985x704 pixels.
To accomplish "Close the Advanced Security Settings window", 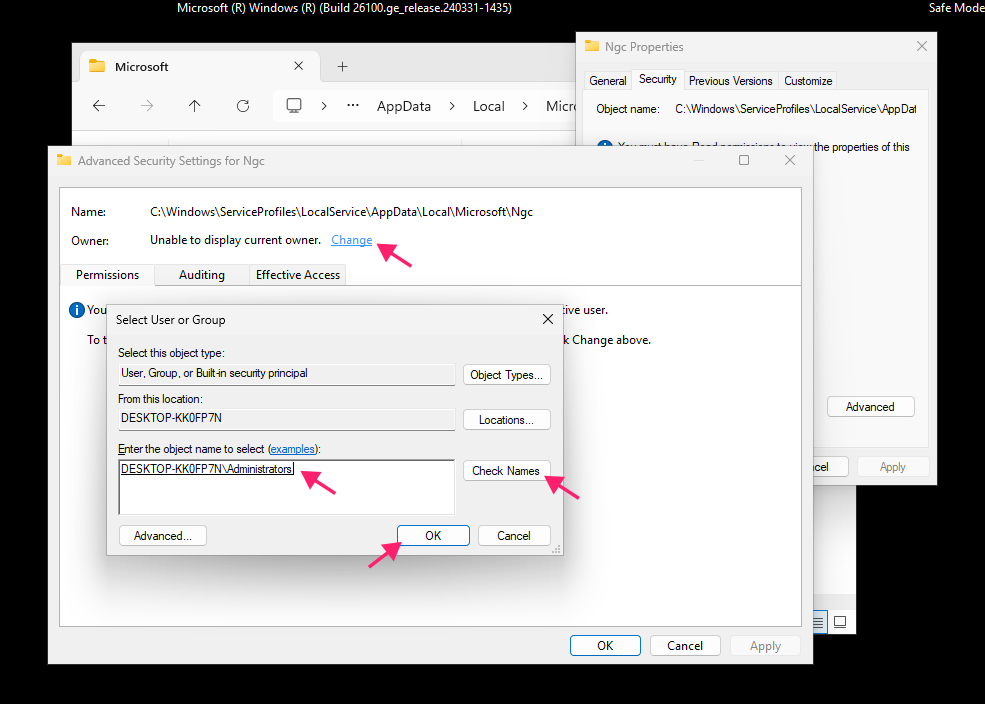I will coord(790,160).
